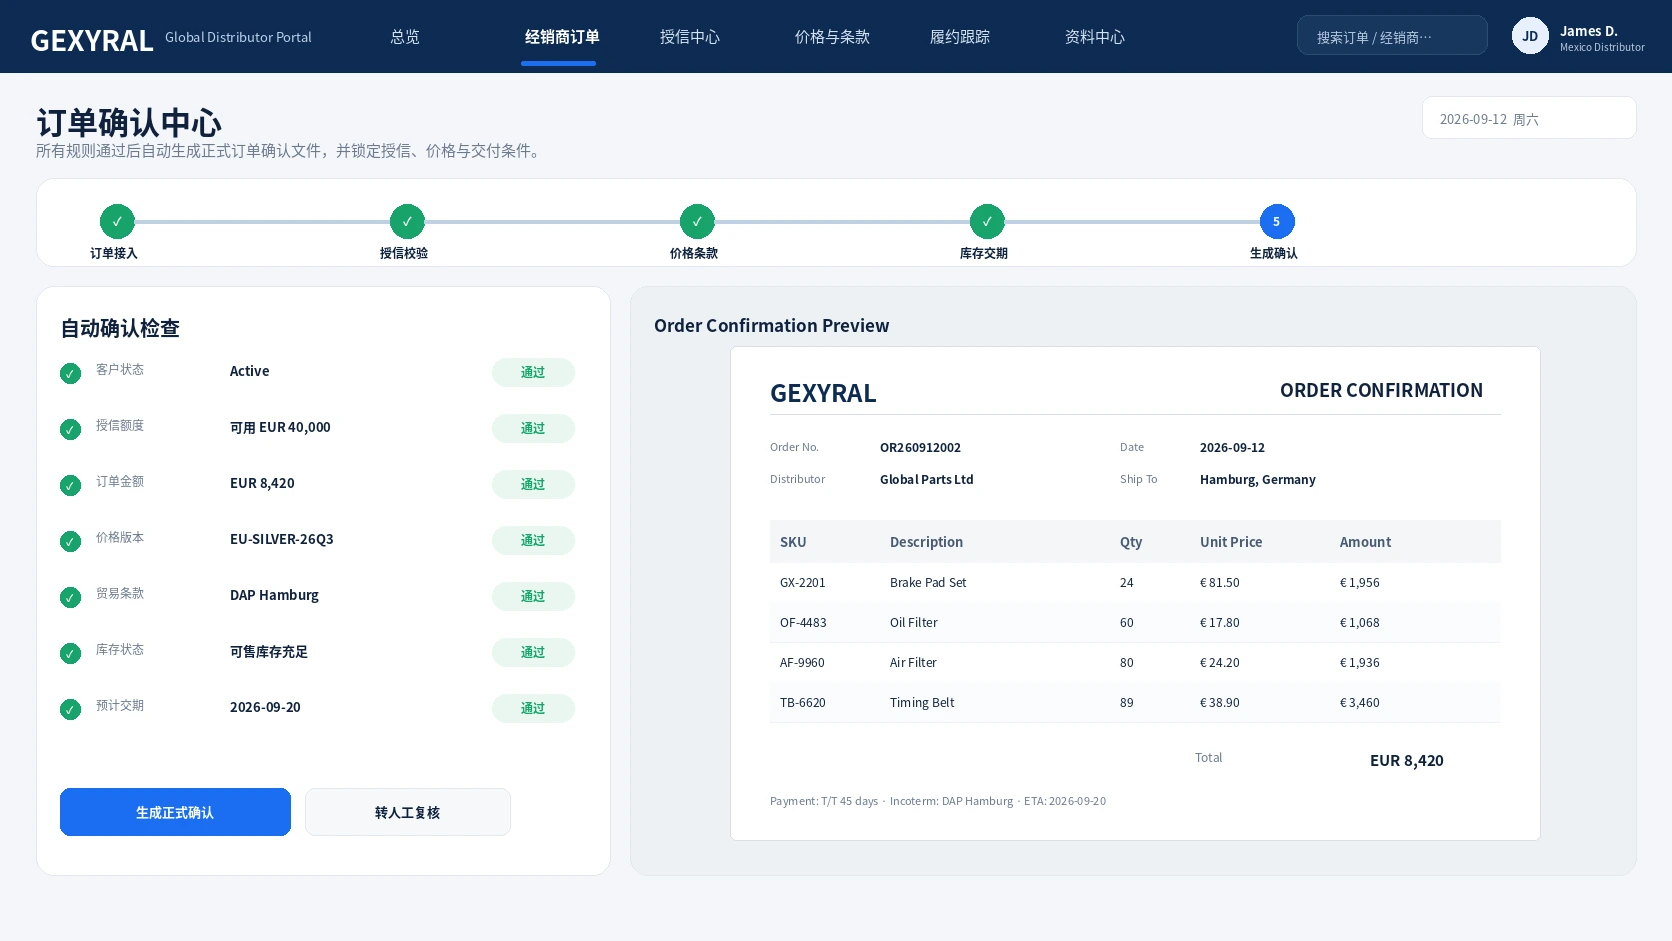The image size is (1672, 941).
Task: Click the 授信校验 step checkmark circle
Action: (x=407, y=221)
